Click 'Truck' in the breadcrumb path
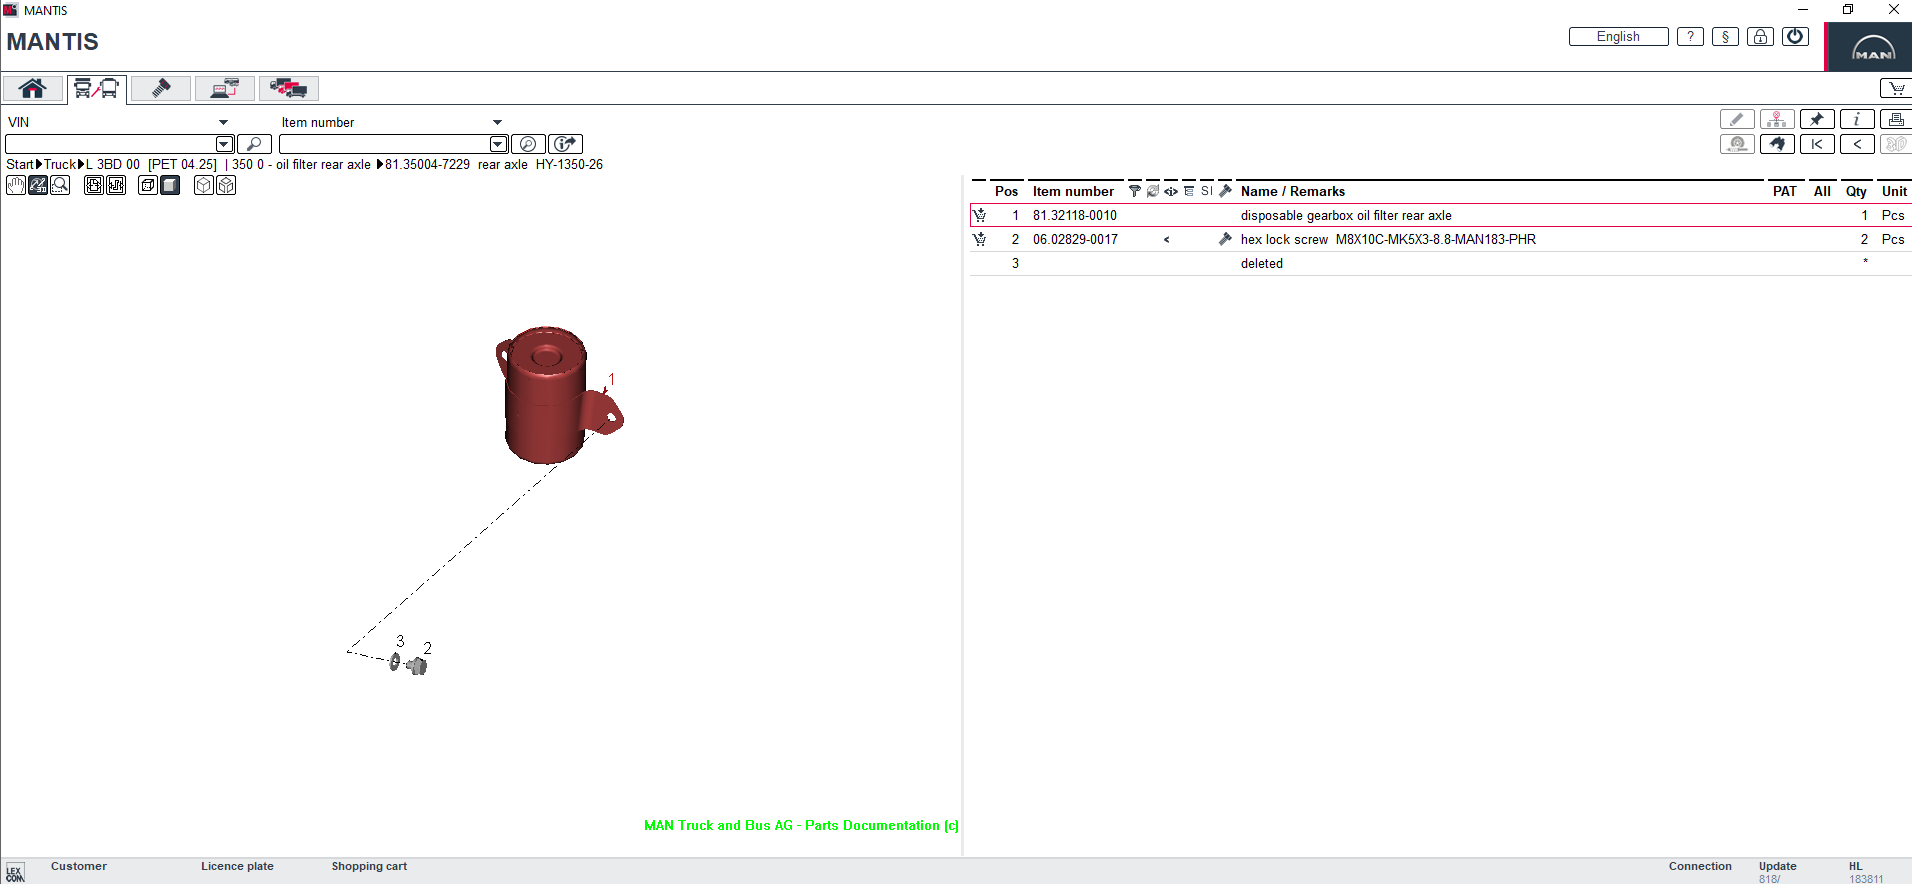Screen dimensions: 1912x884 pyautogui.click(x=60, y=164)
